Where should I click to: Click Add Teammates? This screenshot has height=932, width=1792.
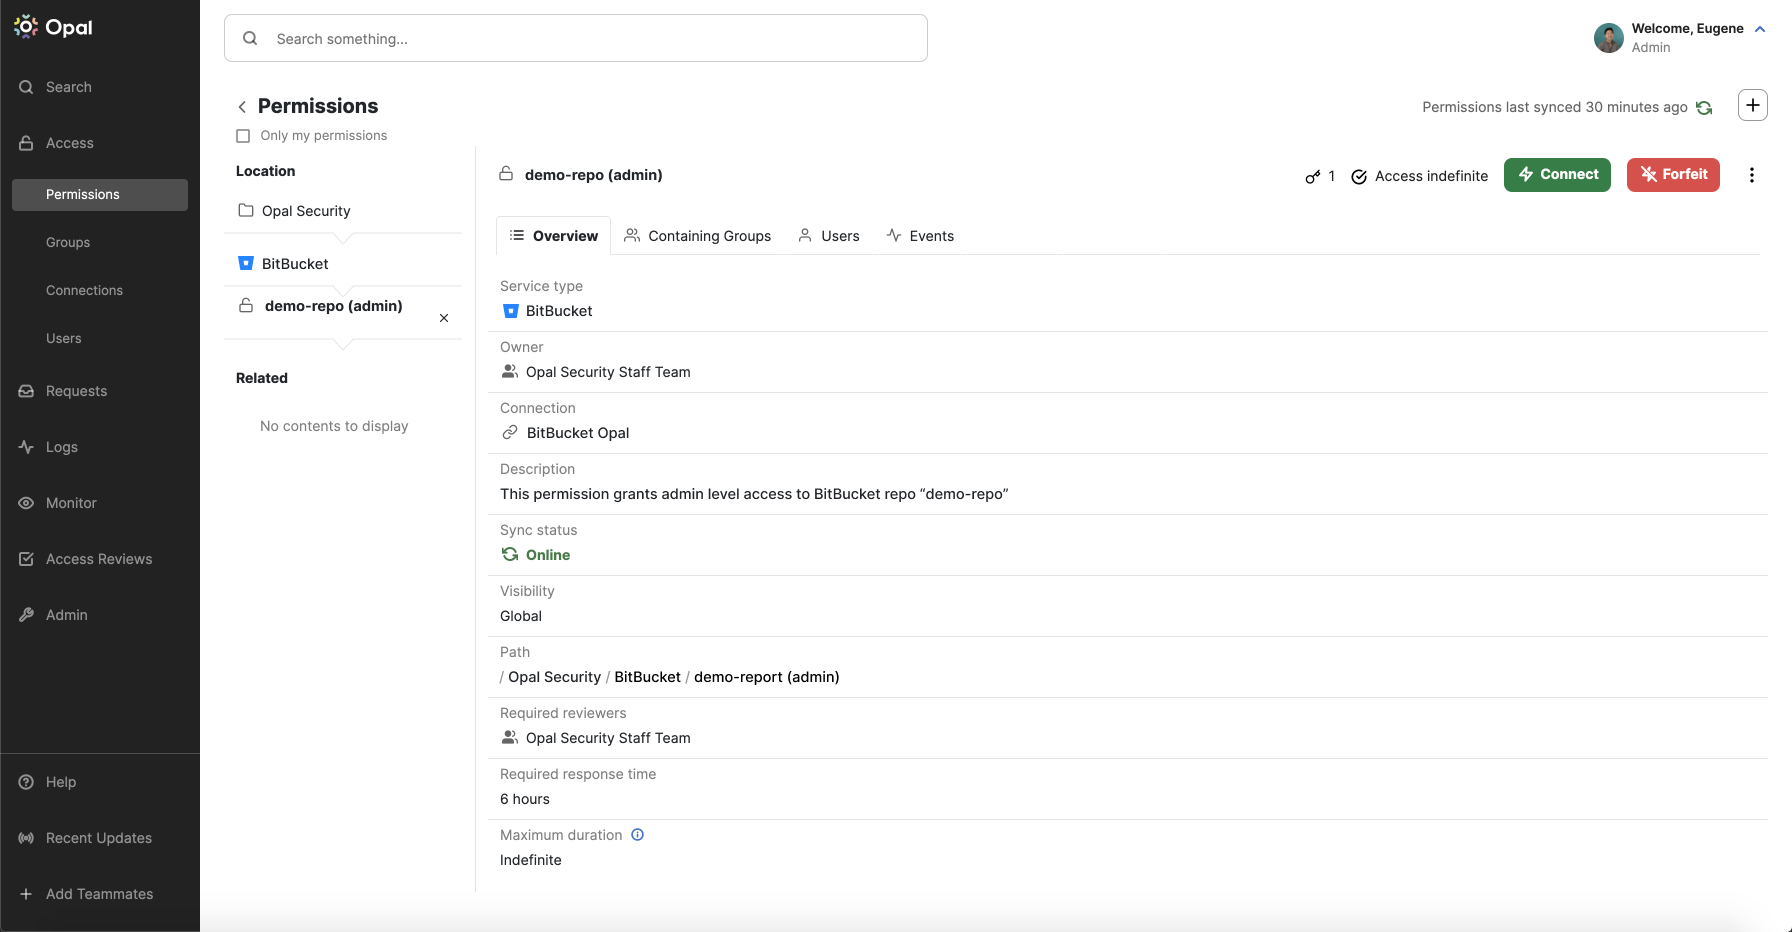[x=100, y=894]
